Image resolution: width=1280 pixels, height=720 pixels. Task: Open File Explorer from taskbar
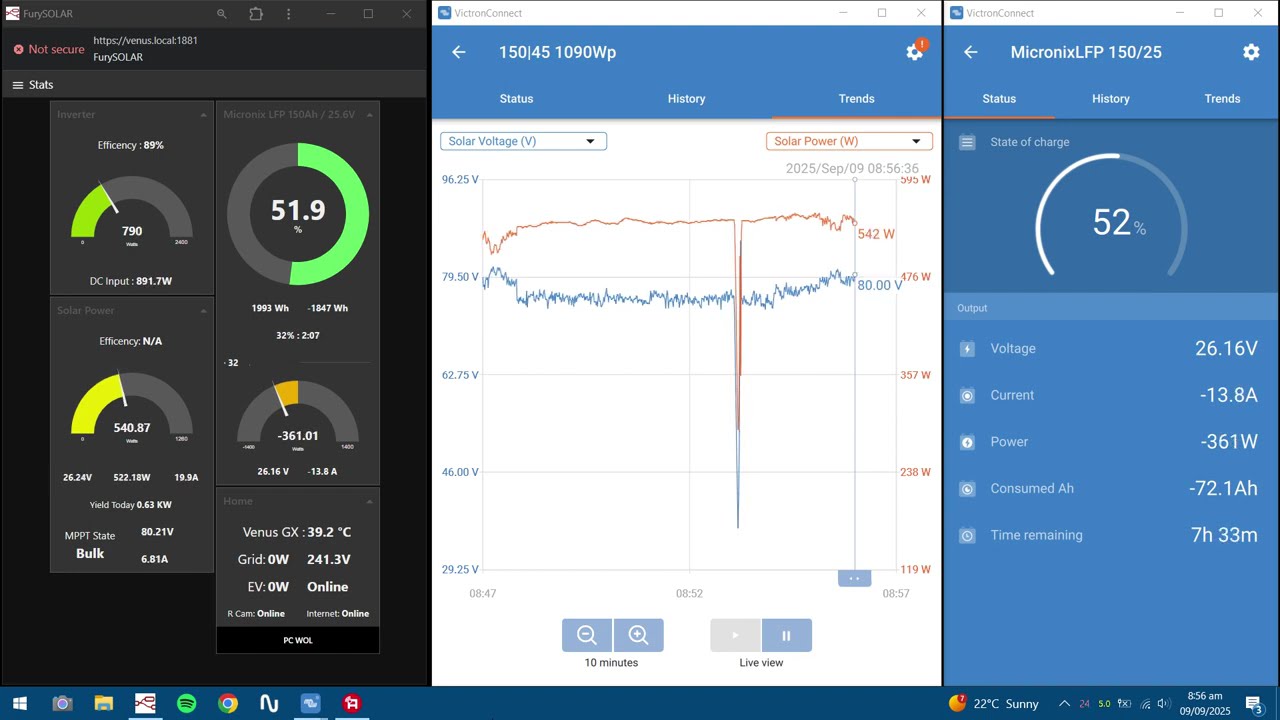pos(104,704)
